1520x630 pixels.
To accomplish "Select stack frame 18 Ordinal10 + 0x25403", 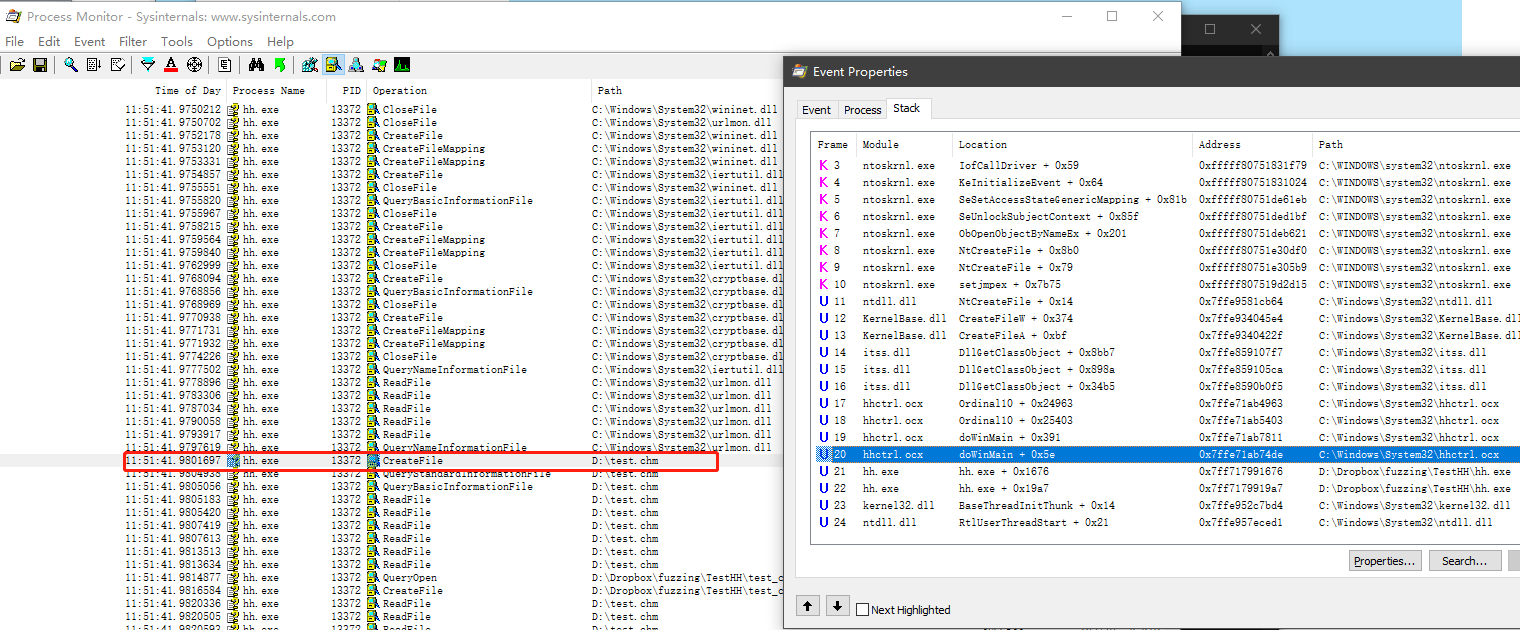I will pyautogui.click(x=1165, y=421).
